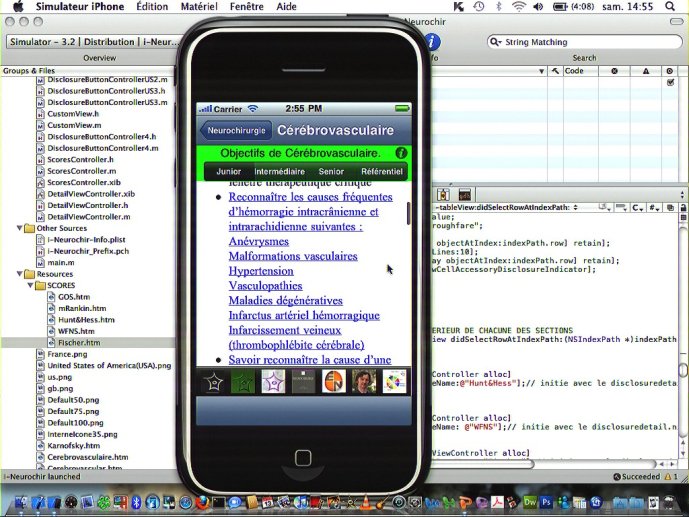Click the blue Info button in Xcode toolbar
This screenshot has height=517, width=689.
[x=432, y=42]
